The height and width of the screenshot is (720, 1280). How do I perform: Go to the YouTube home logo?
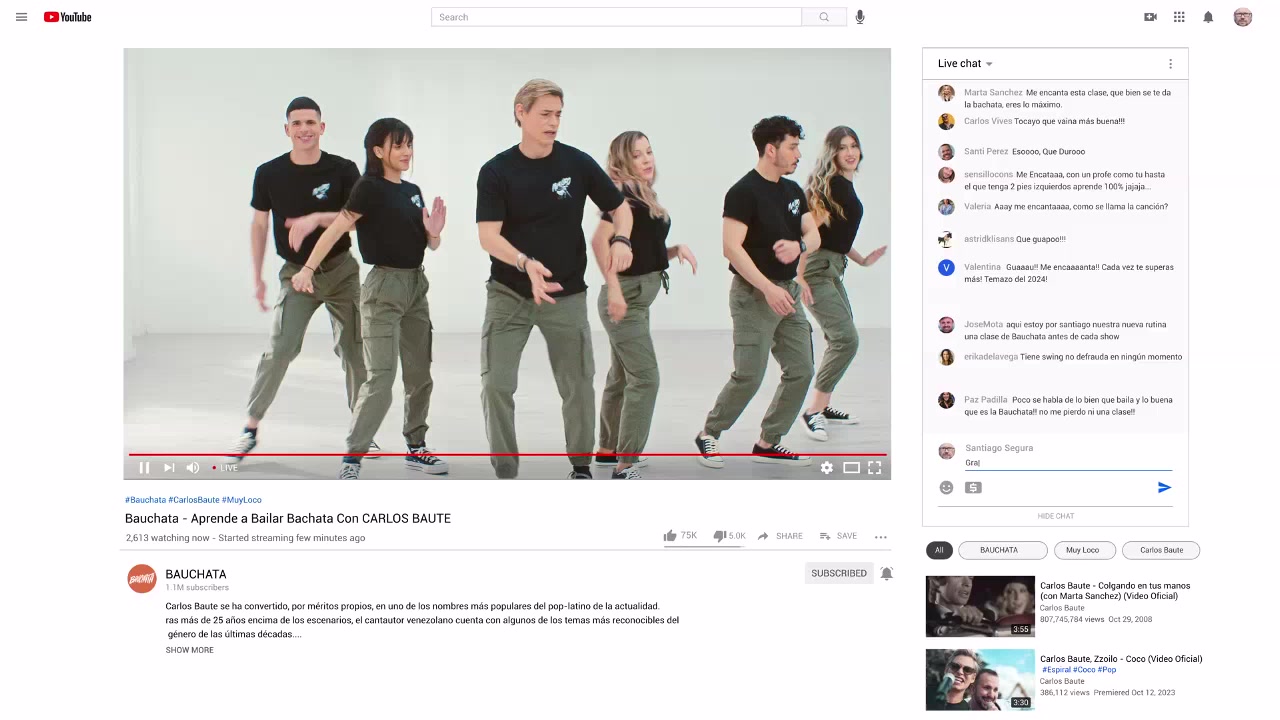click(x=67, y=17)
